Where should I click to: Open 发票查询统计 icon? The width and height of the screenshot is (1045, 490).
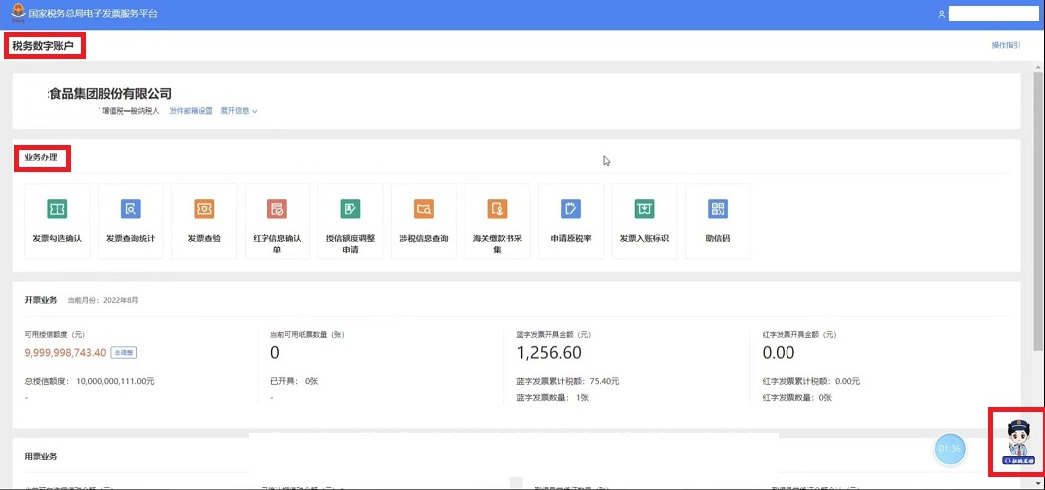(x=130, y=209)
